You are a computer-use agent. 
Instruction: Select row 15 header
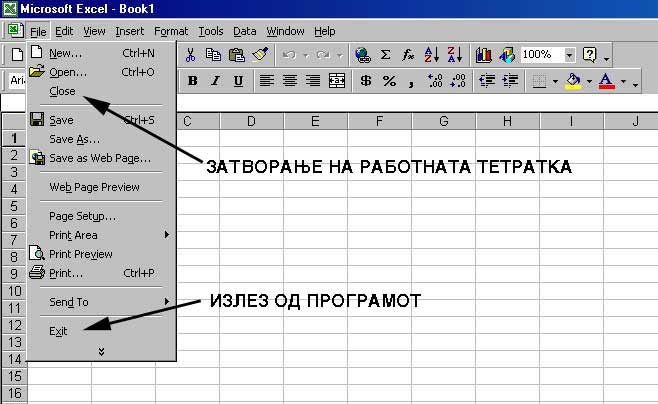click(x=14, y=376)
